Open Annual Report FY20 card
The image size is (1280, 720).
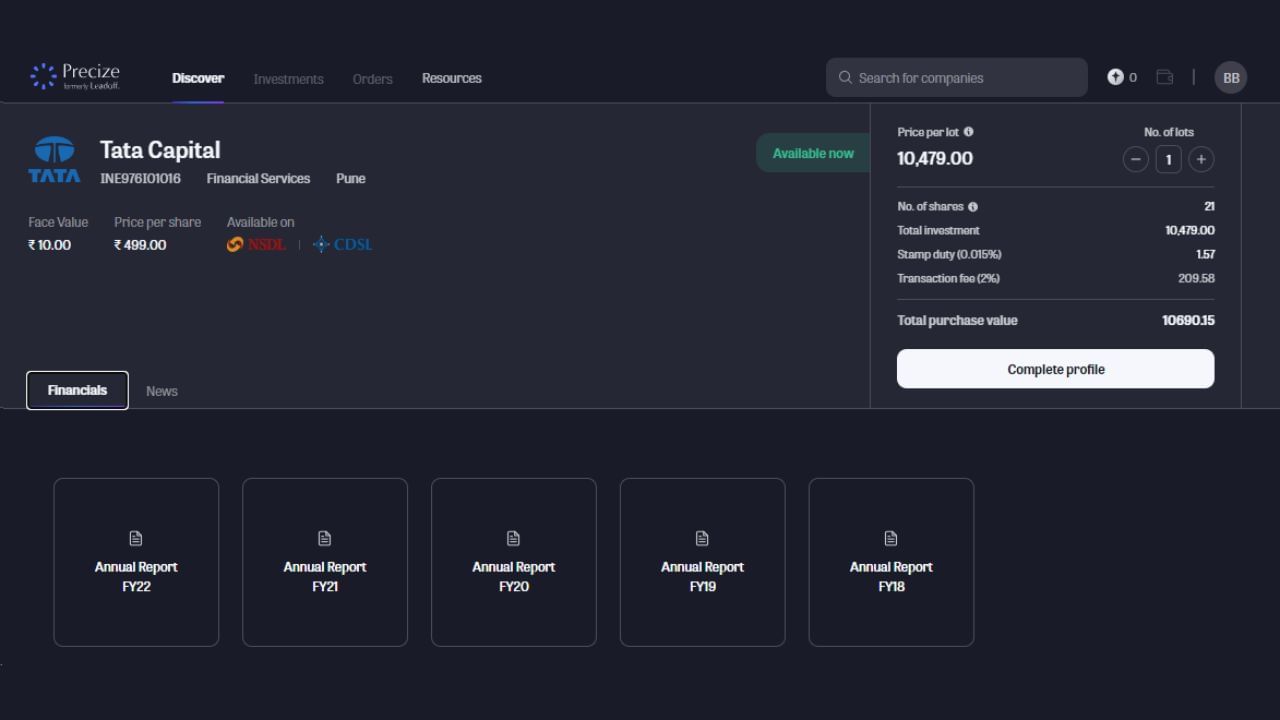pos(514,562)
